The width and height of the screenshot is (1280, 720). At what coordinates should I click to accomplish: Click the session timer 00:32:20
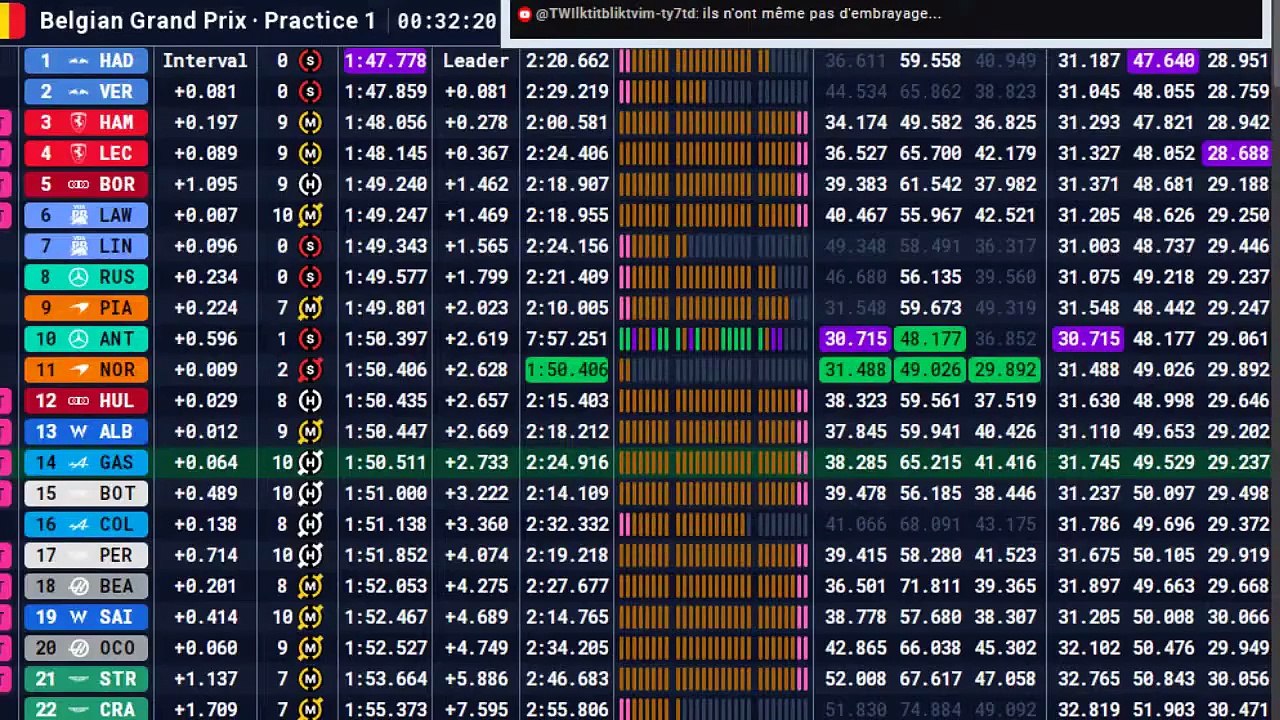point(446,21)
